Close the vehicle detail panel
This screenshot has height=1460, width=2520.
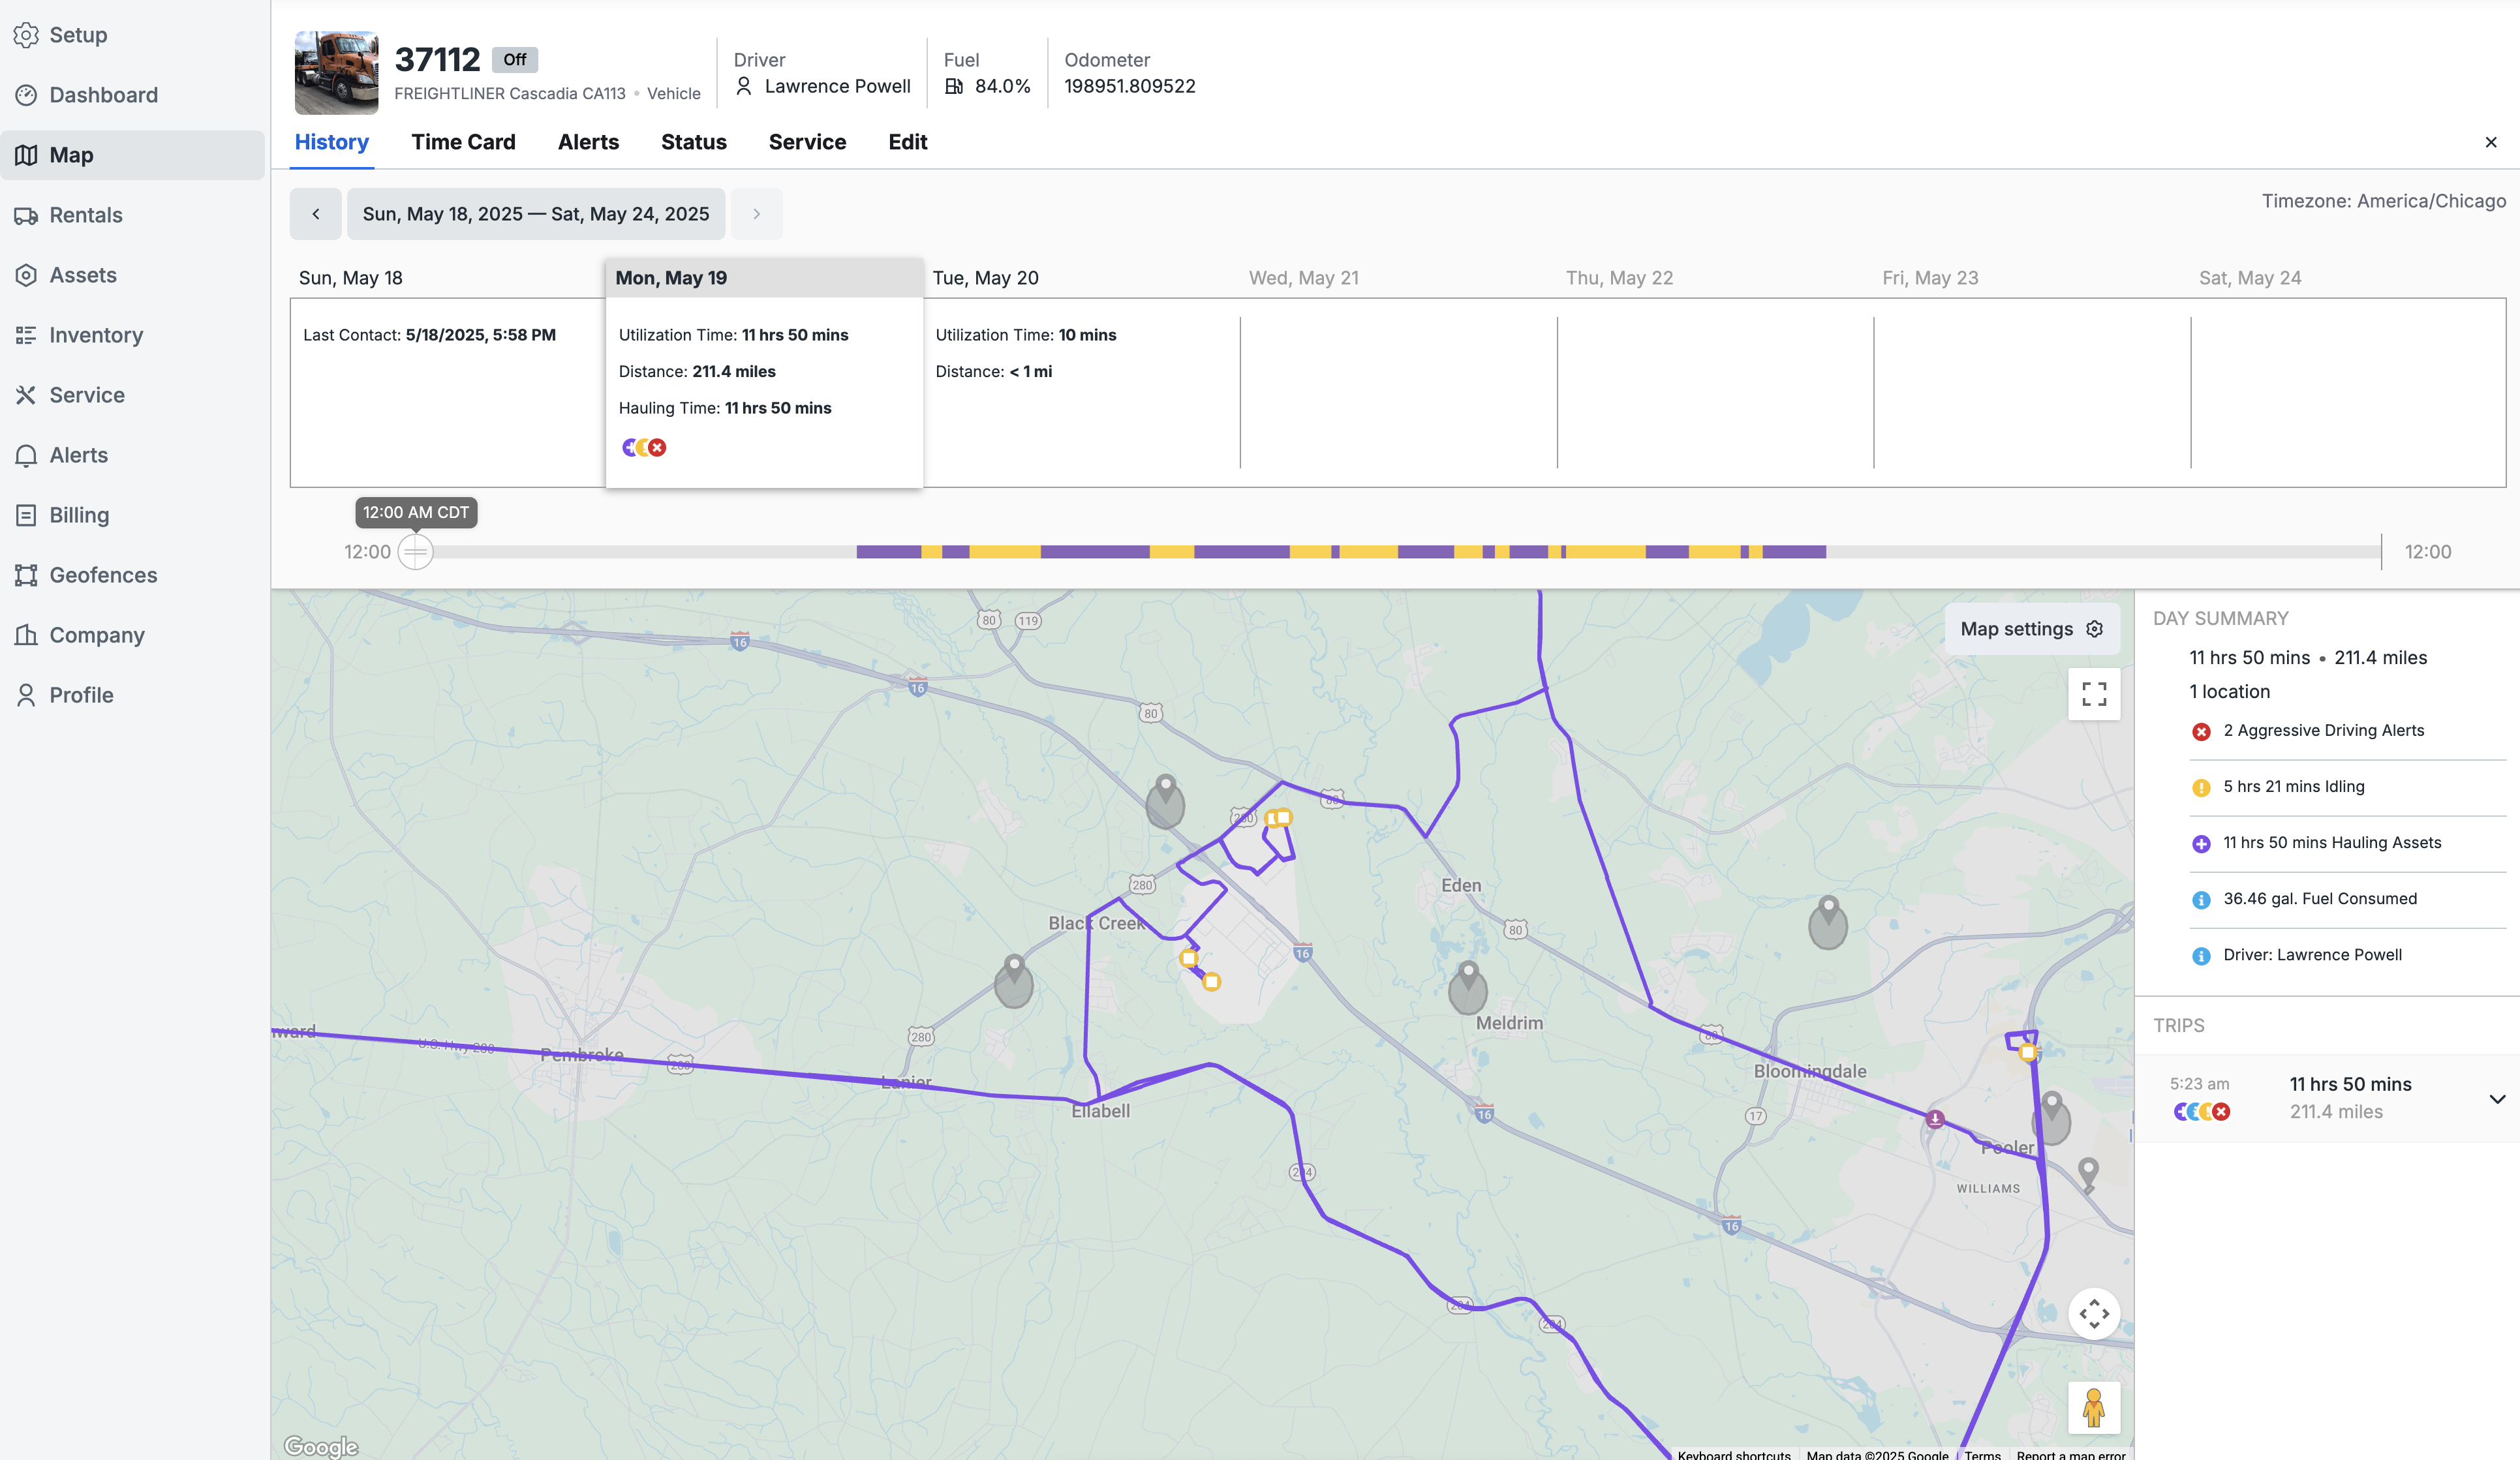tap(2490, 142)
